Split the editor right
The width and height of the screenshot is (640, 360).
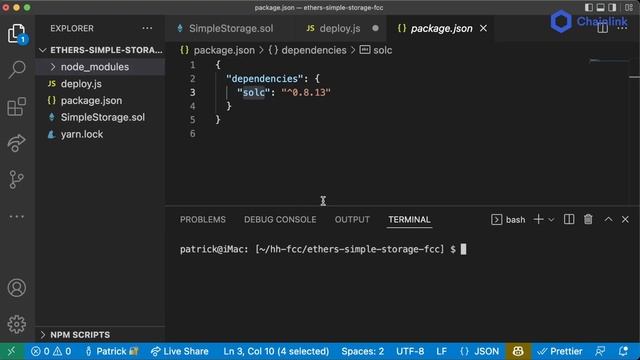(x=602, y=29)
